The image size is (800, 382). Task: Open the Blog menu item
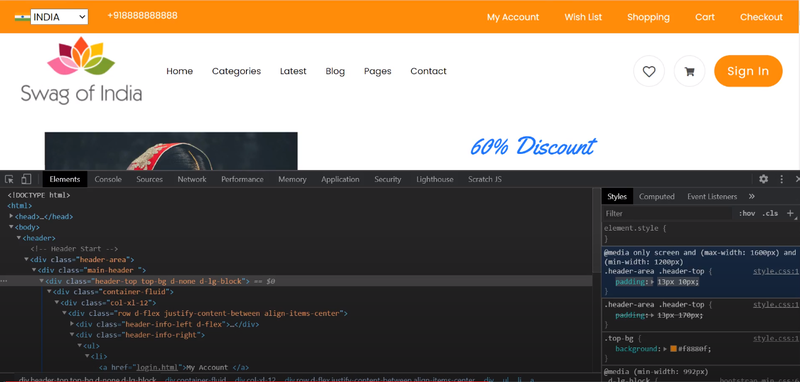point(335,71)
